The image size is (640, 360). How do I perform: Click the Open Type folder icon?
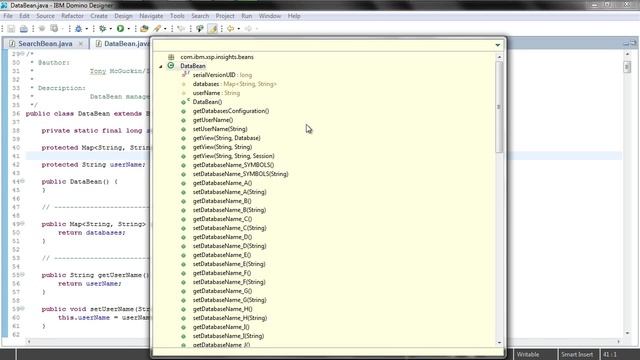[x=144, y=29]
